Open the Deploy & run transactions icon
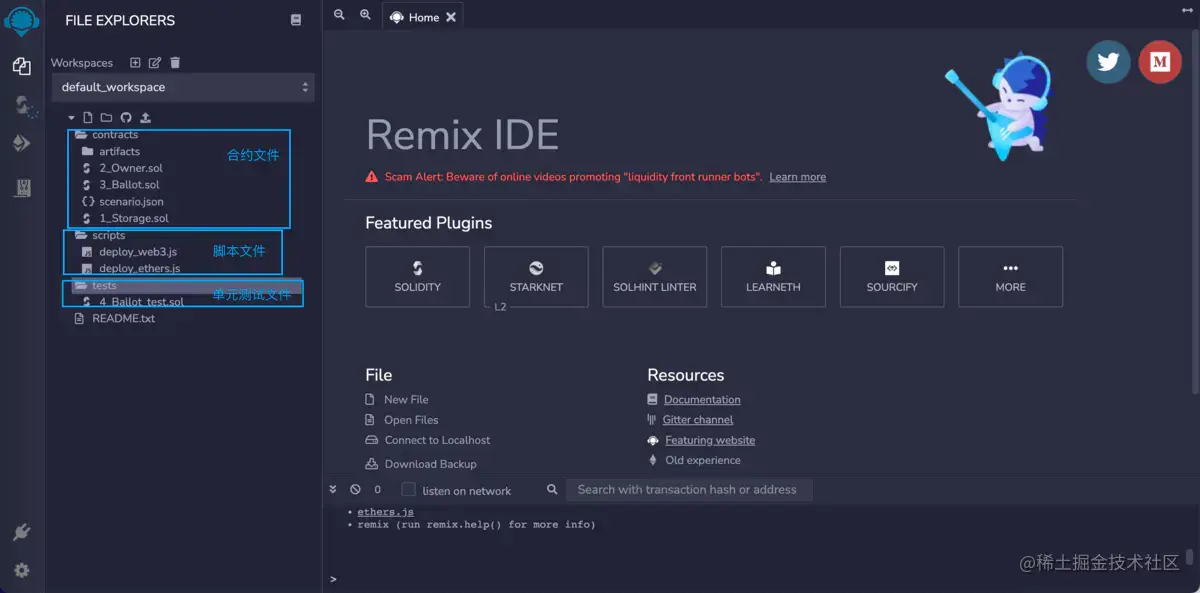1200x593 pixels. pos(21,144)
